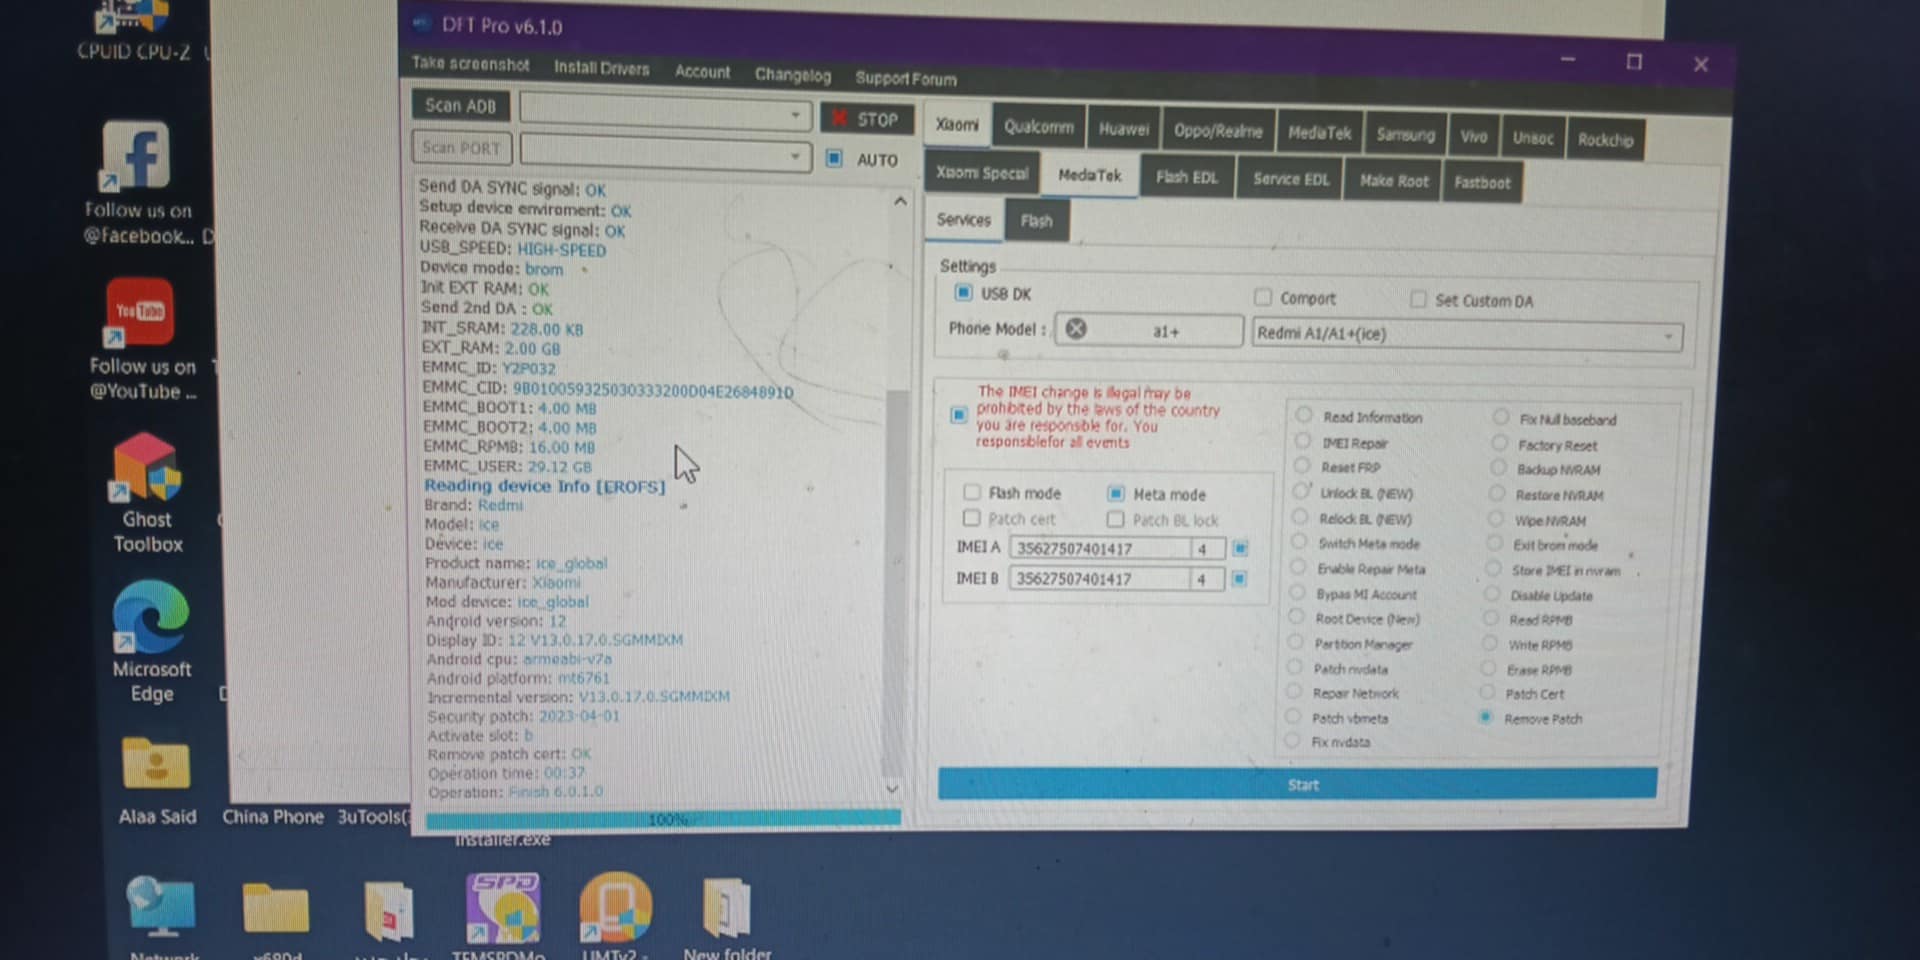This screenshot has width=1920, height=960.
Task: Switch to the Fastboot sub-tab
Action: [1482, 183]
